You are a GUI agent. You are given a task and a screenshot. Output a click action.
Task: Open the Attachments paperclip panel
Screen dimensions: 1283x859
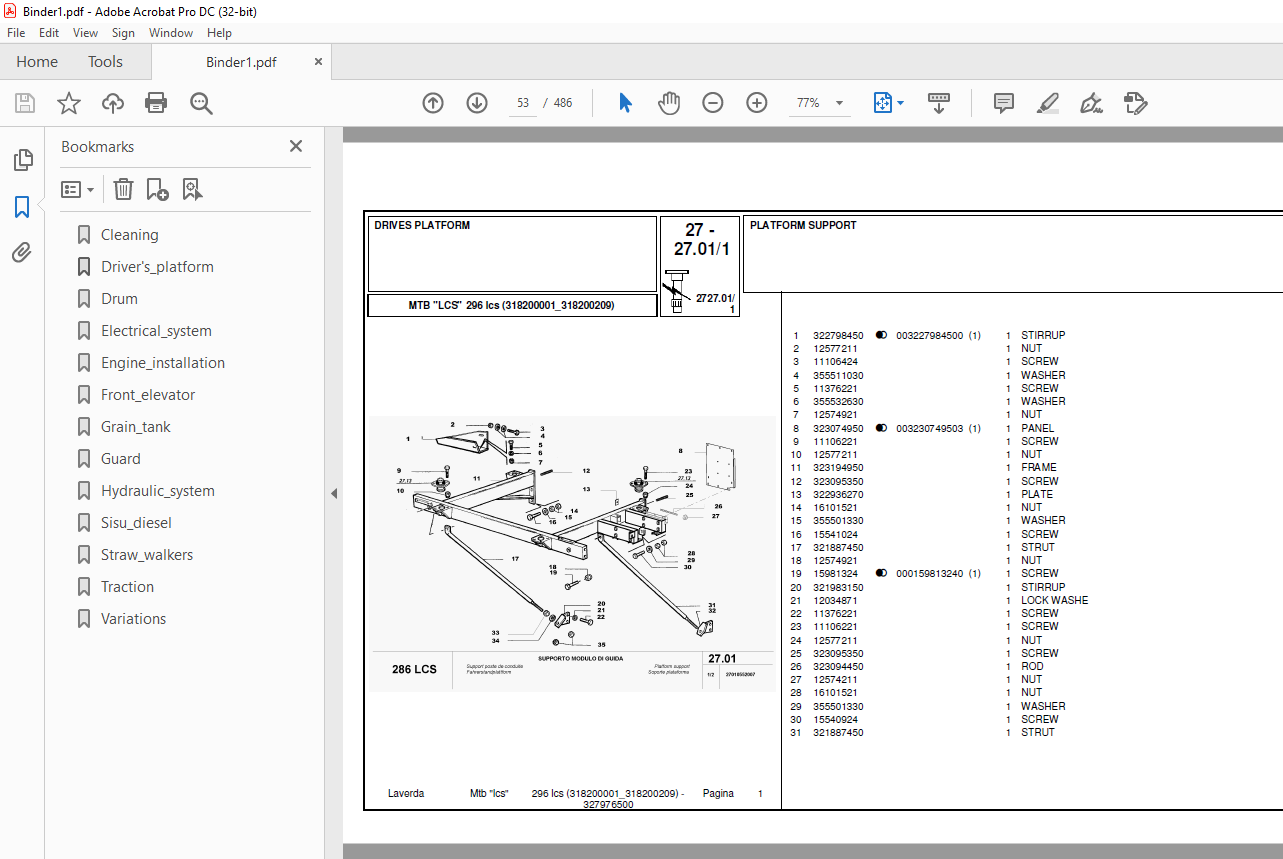click(x=22, y=253)
